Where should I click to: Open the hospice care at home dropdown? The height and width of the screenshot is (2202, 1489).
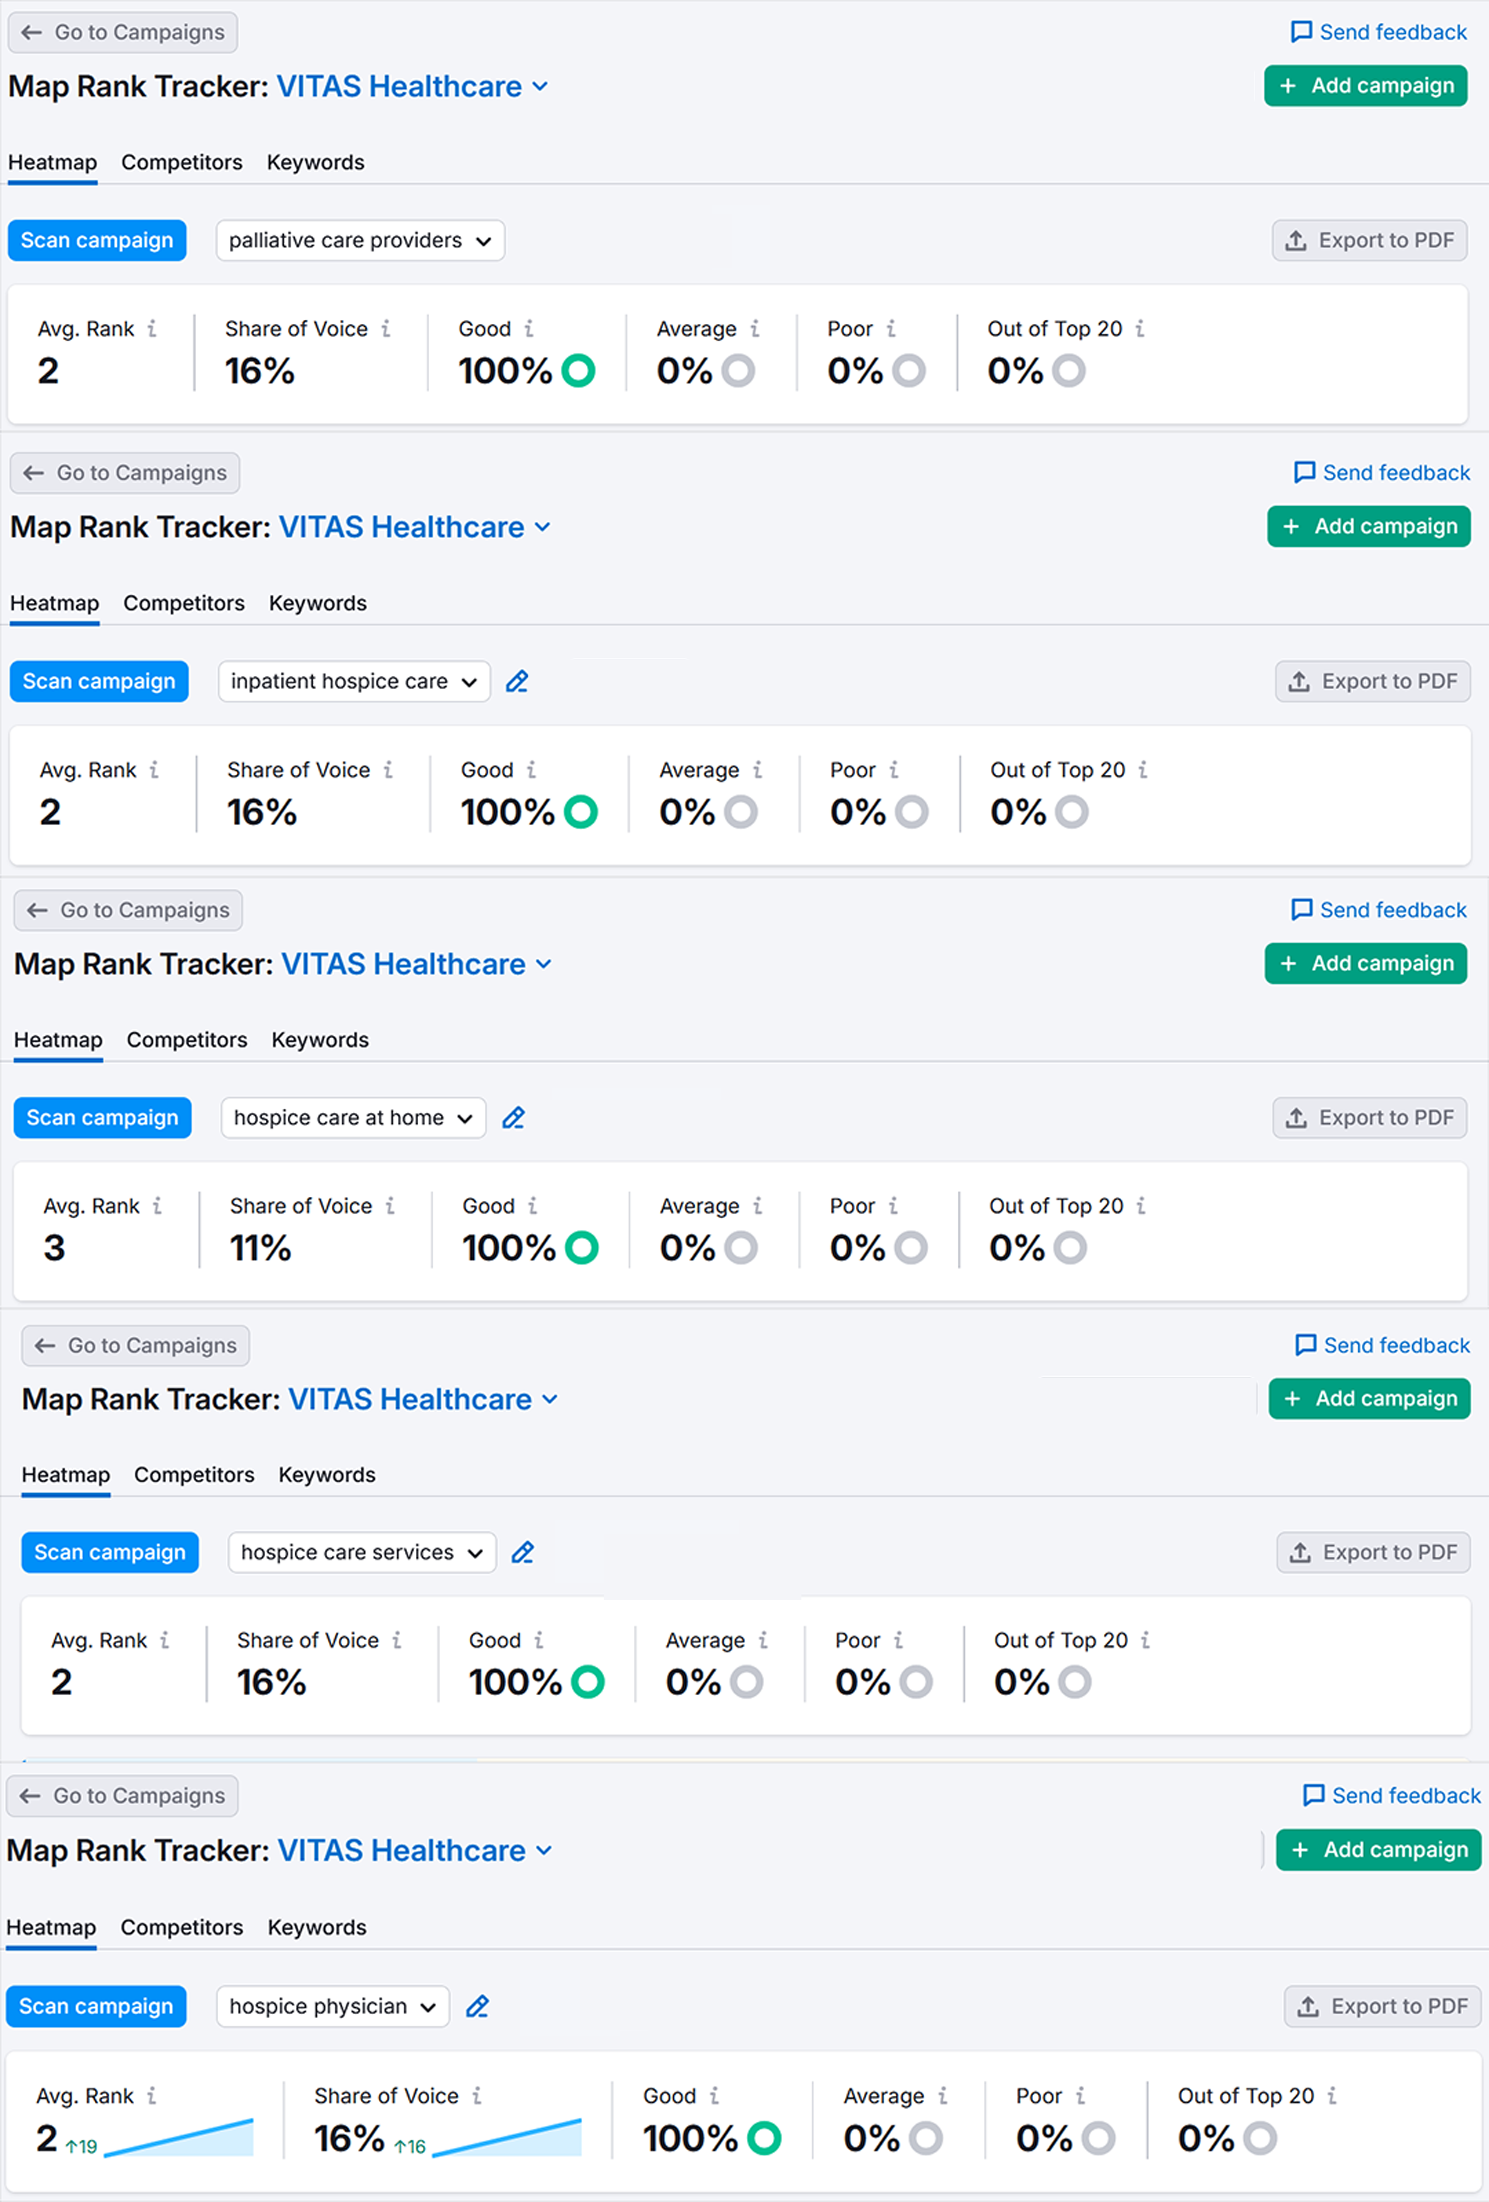coord(353,1118)
